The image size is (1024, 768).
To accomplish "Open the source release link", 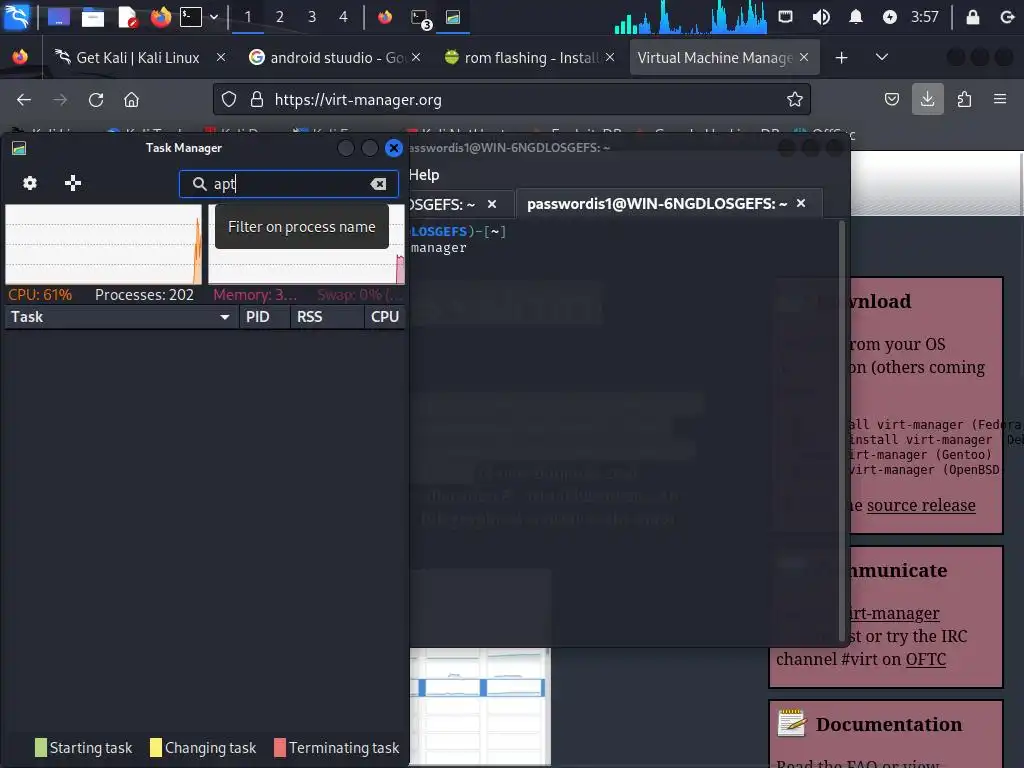I will [921, 505].
